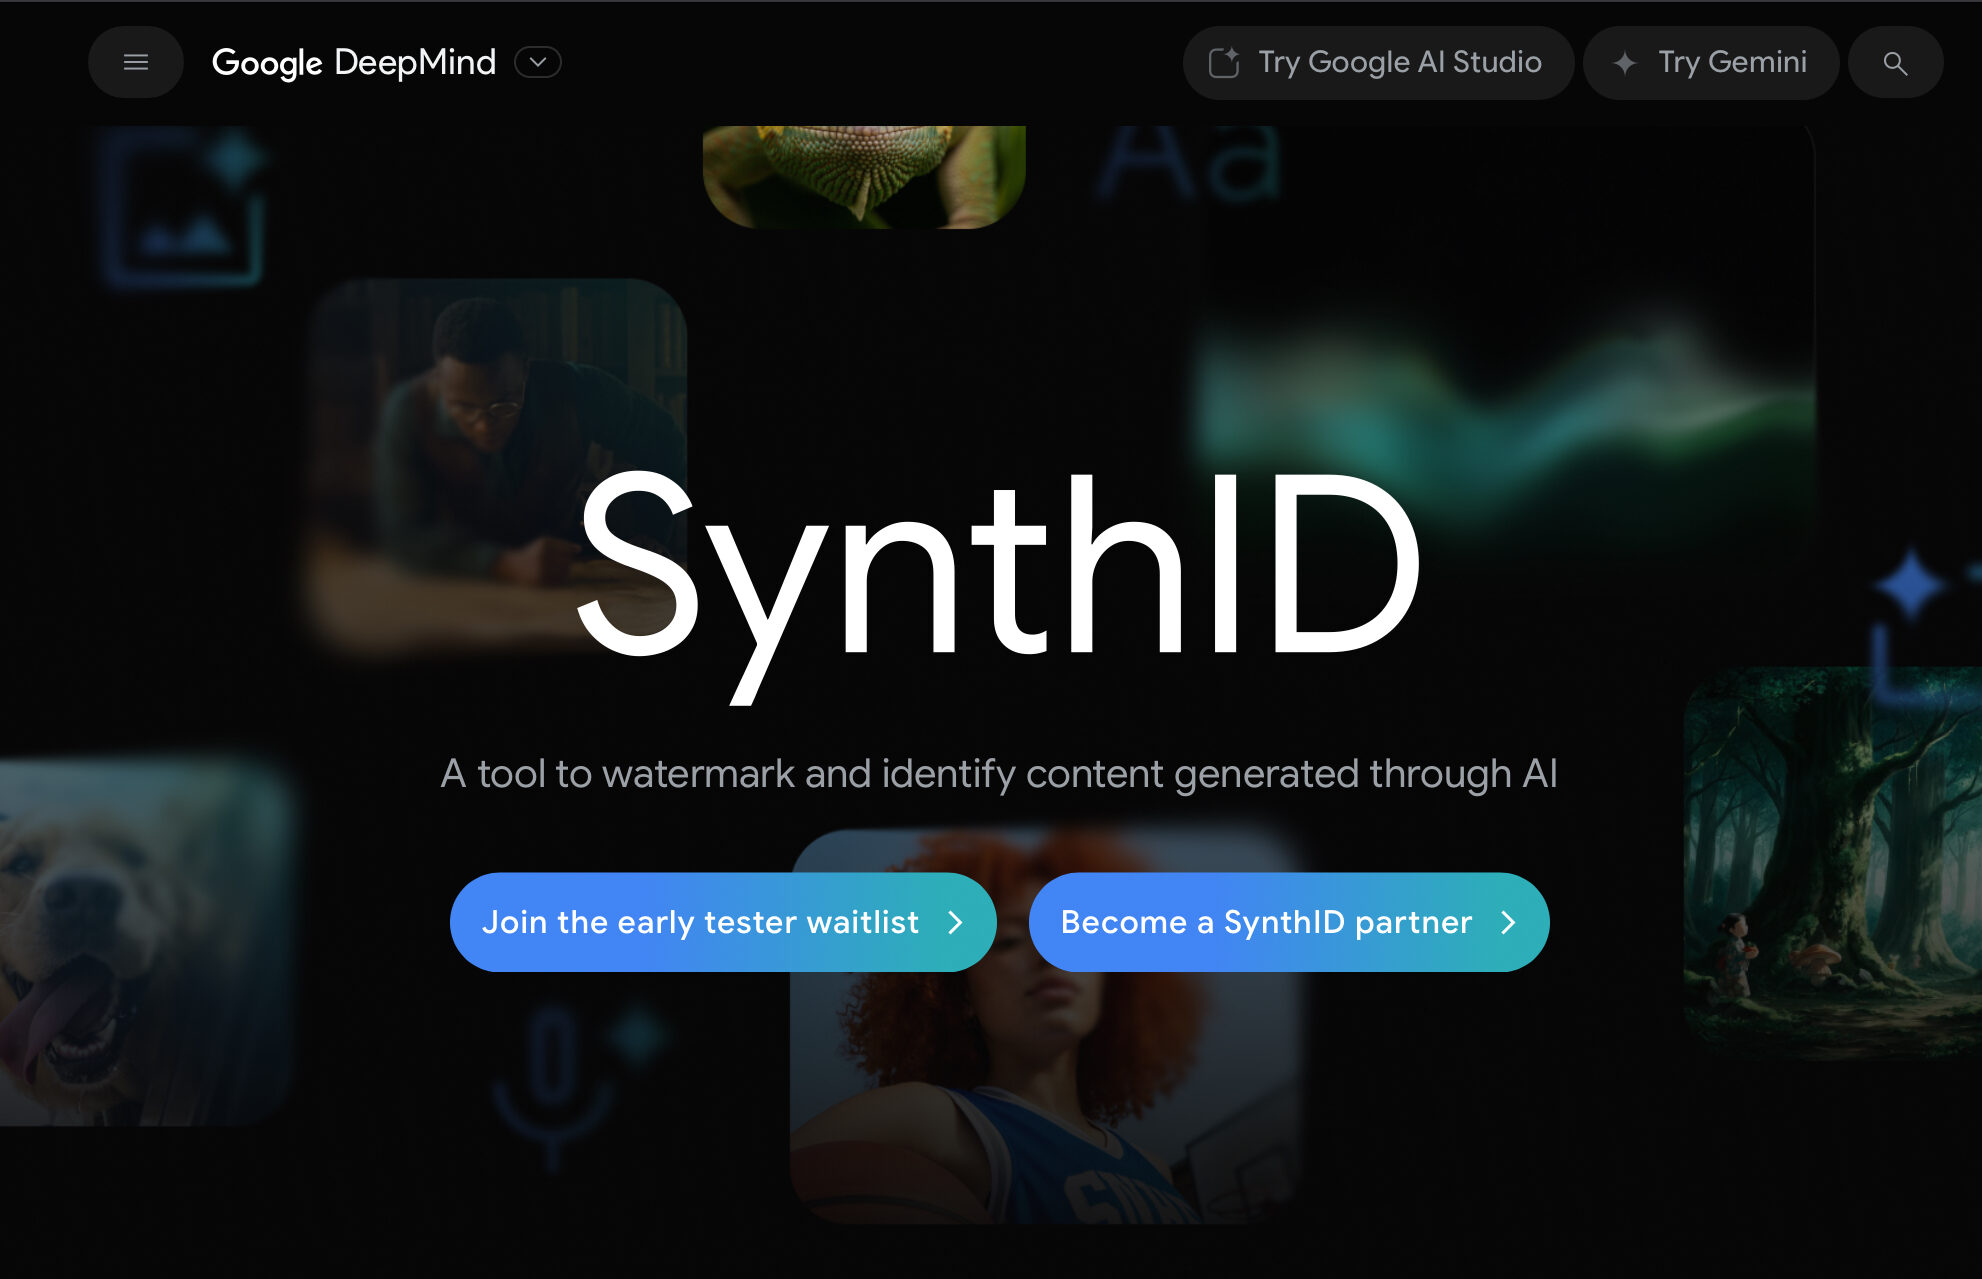Click arrow on Join the early tester waitlist
Screen dimensions: 1982x1279
pyautogui.click(x=955, y=922)
